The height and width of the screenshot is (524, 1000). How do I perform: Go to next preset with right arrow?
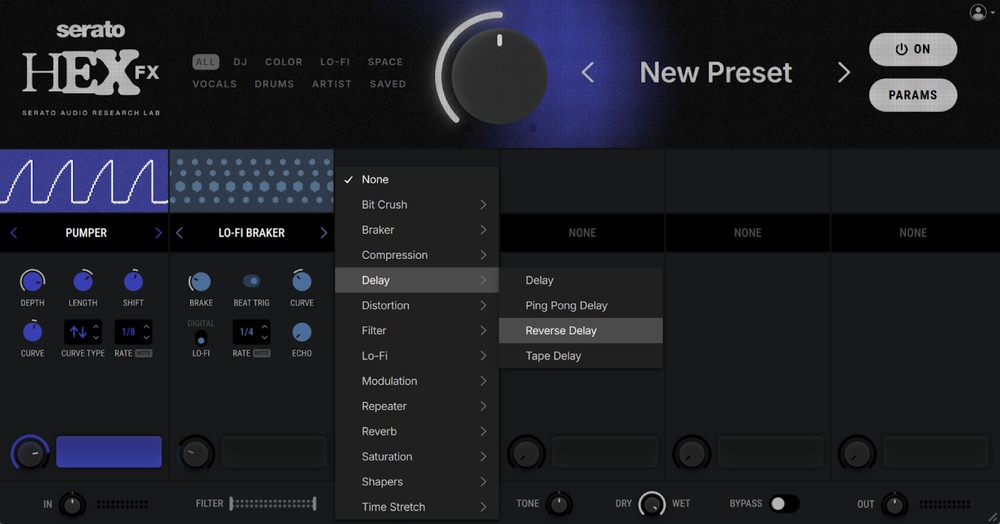click(843, 73)
